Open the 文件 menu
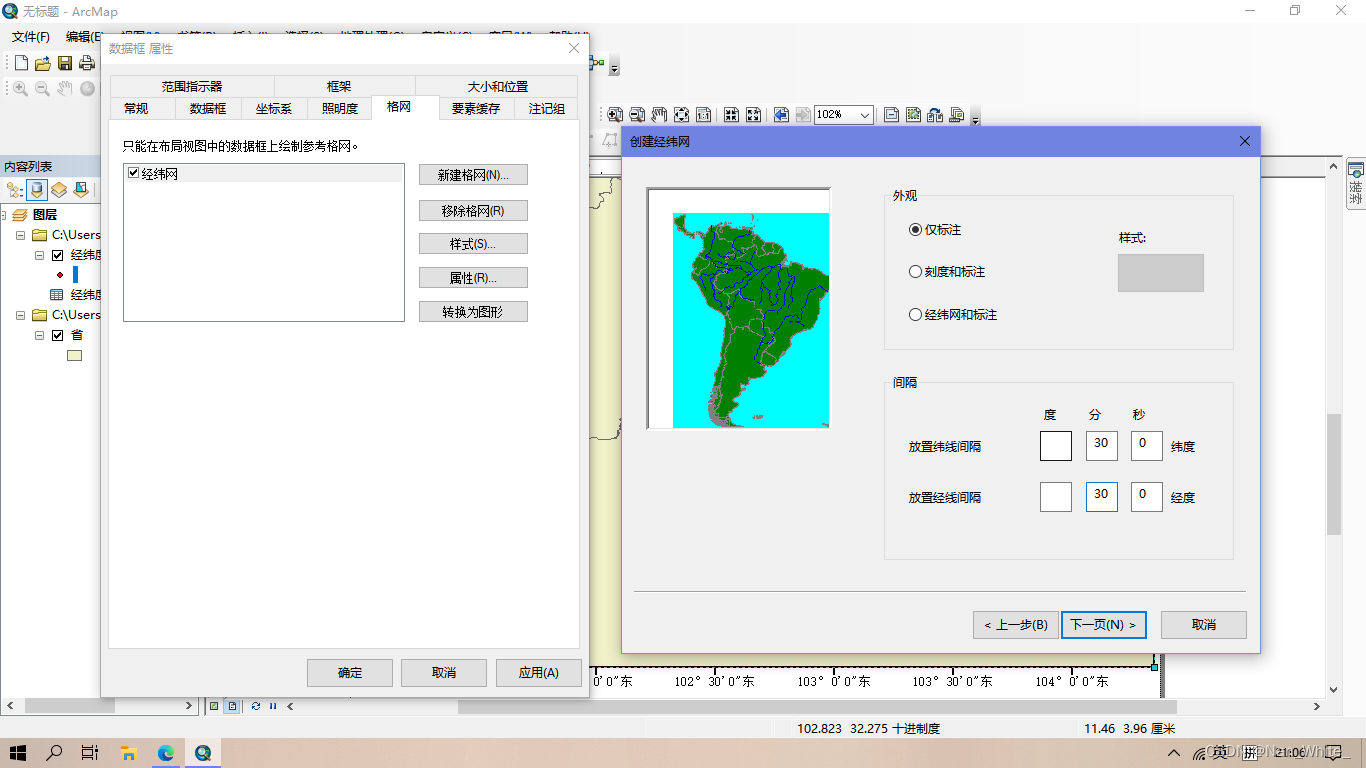The image size is (1366, 768). click(x=29, y=36)
